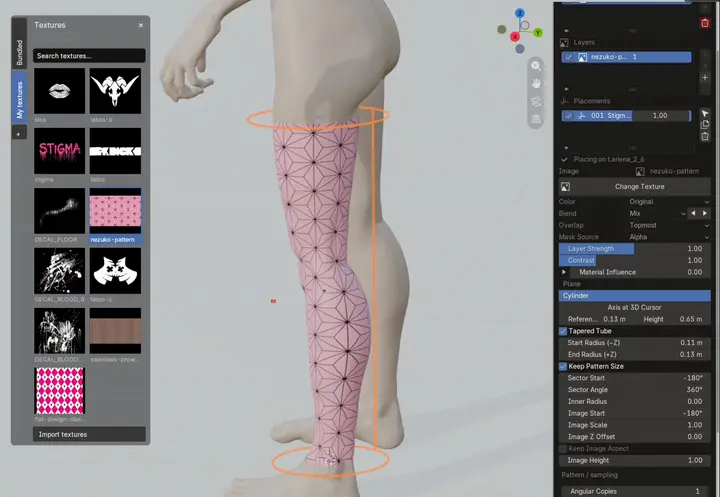Duplicate placement with the copy icon

pyautogui.click(x=705, y=125)
